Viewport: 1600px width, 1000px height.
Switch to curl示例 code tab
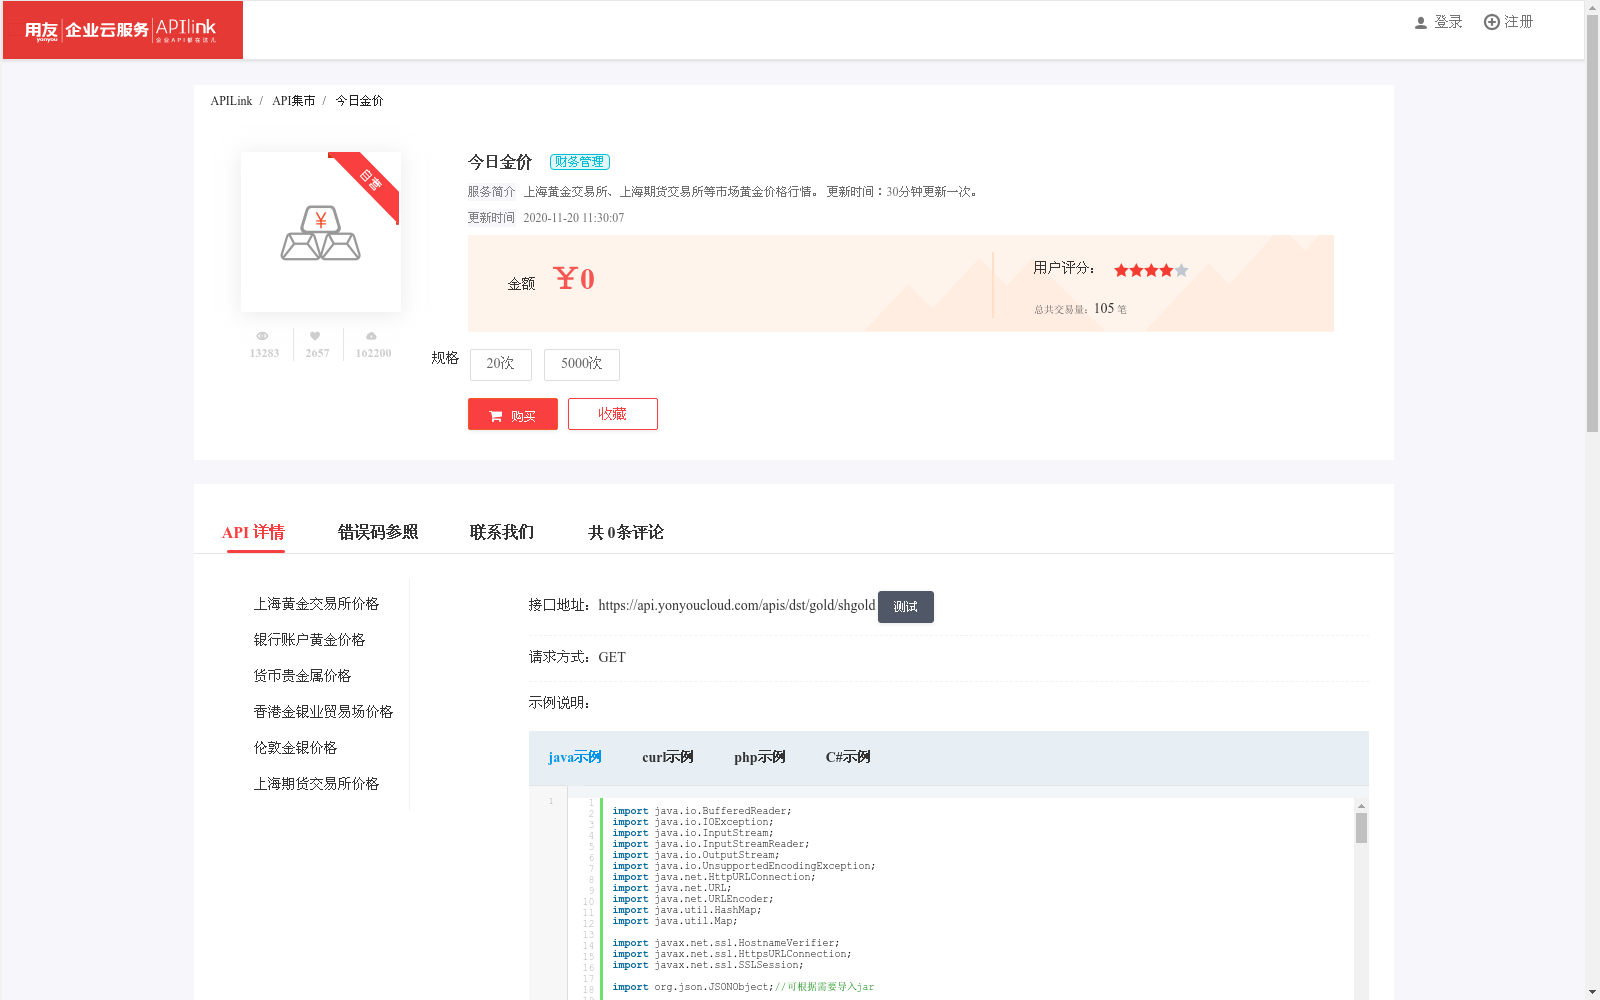(x=668, y=757)
